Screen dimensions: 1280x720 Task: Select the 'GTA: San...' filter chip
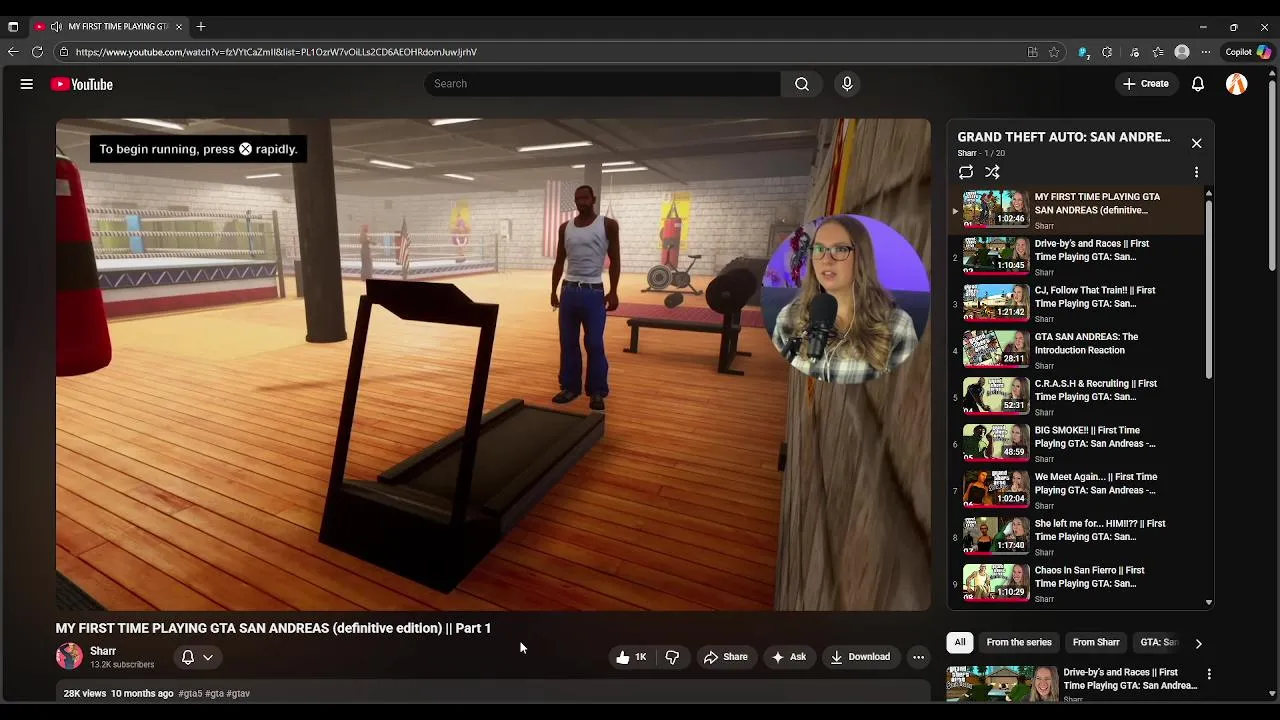pyautogui.click(x=1159, y=642)
